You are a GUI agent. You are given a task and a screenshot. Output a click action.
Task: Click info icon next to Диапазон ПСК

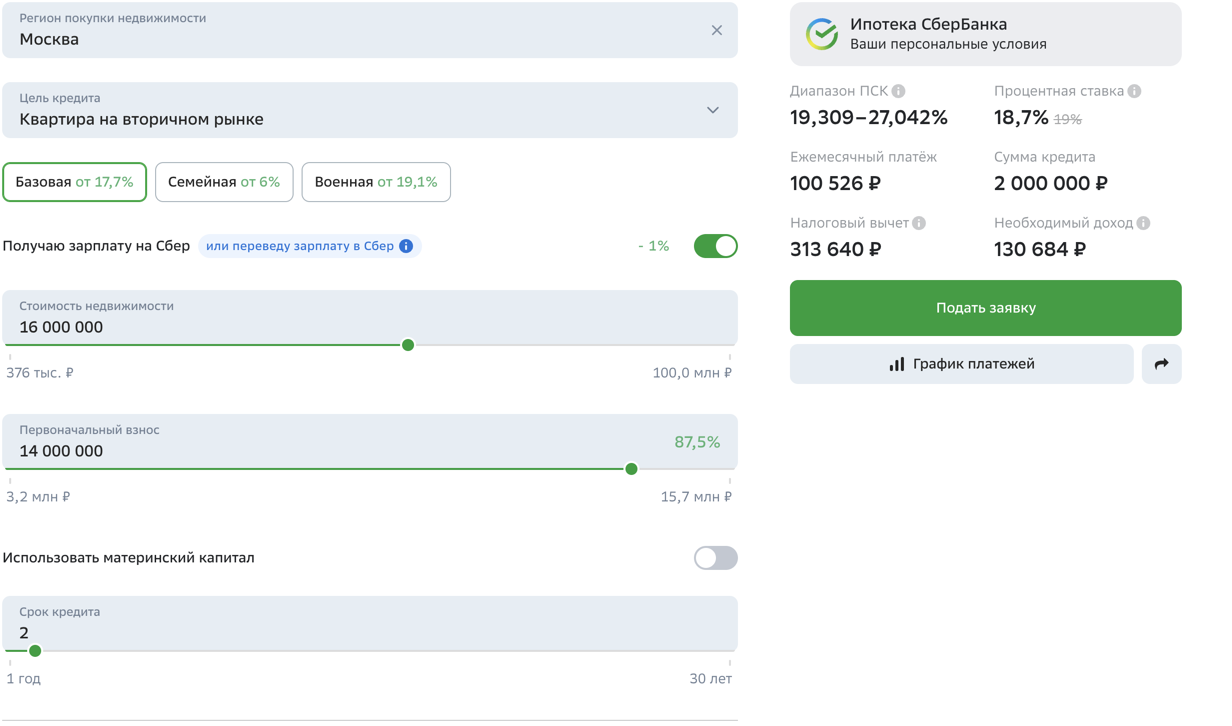point(899,91)
